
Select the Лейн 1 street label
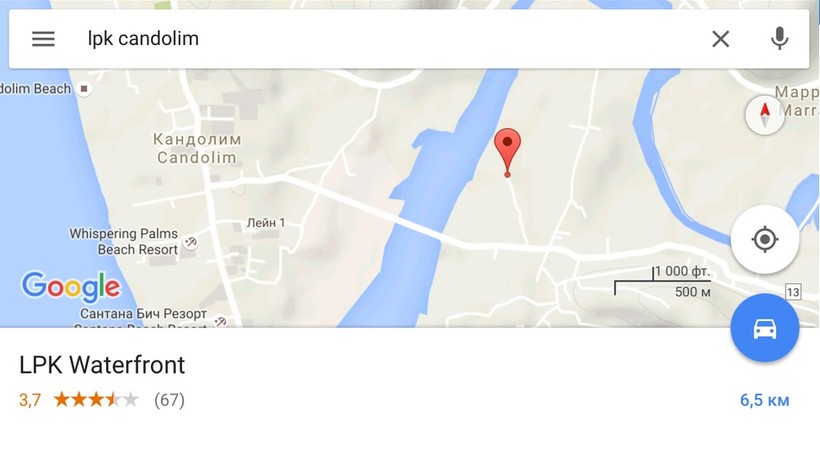266,223
